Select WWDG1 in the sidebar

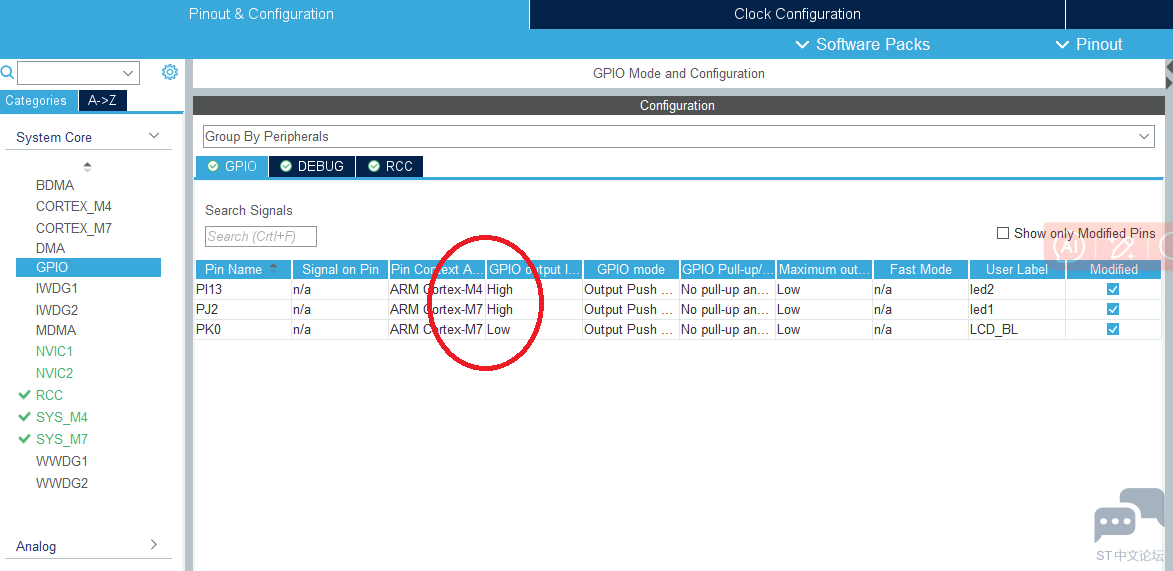62,461
